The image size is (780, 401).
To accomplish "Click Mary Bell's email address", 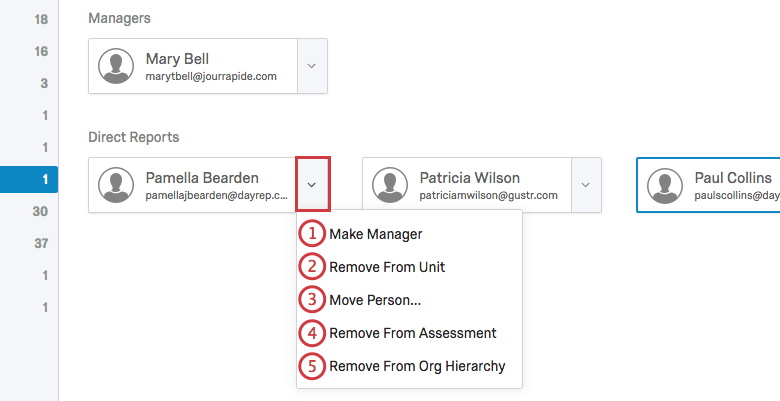I will point(211,76).
